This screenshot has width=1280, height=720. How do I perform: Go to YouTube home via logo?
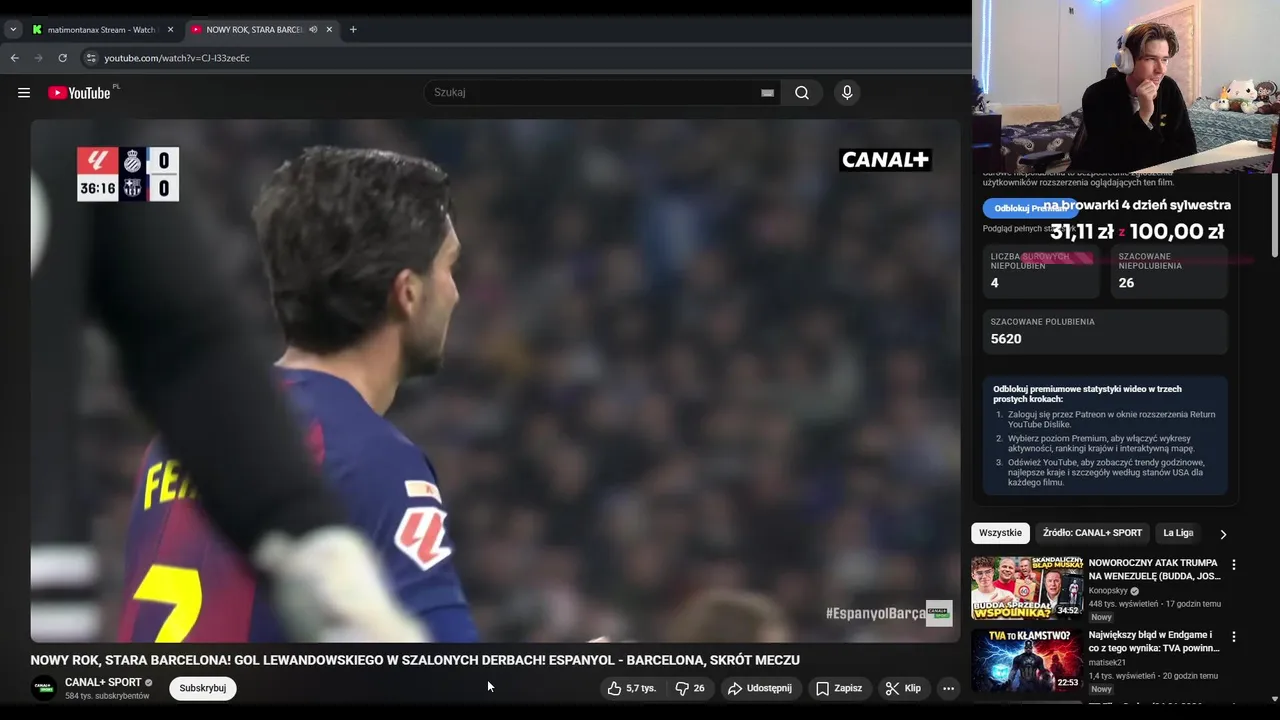pos(79,93)
